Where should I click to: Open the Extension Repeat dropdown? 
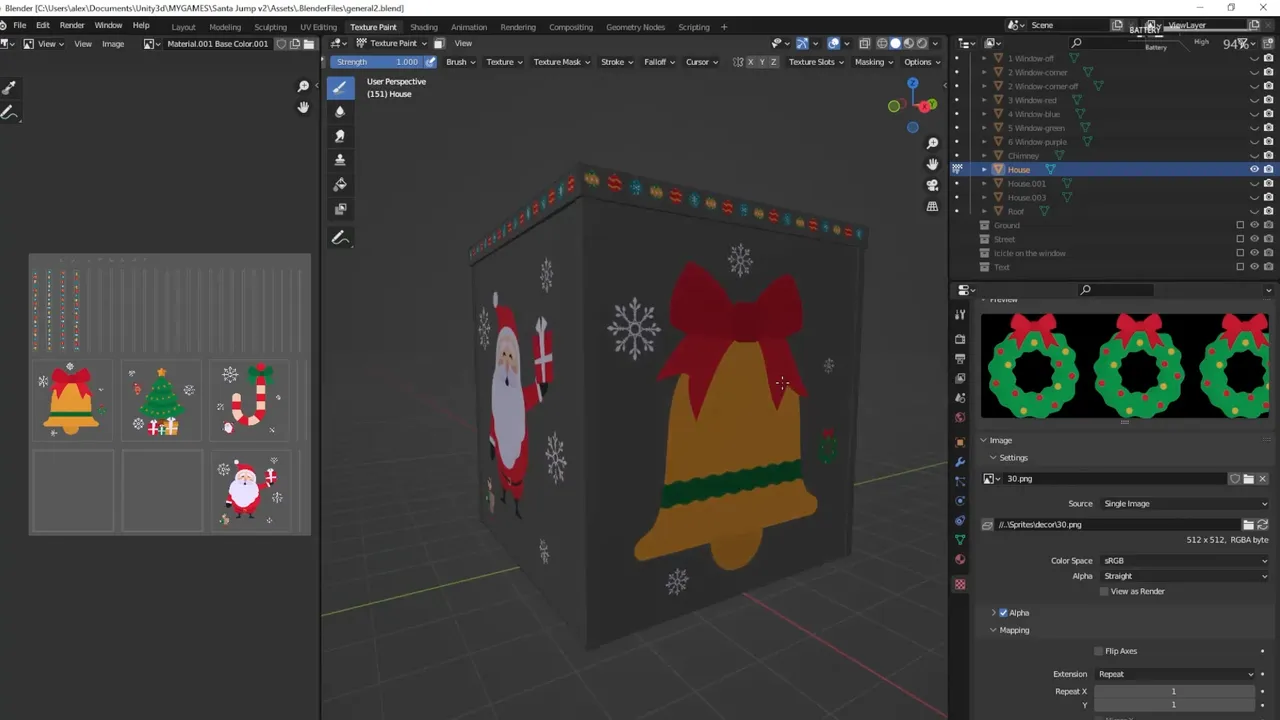tap(1175, 674)
